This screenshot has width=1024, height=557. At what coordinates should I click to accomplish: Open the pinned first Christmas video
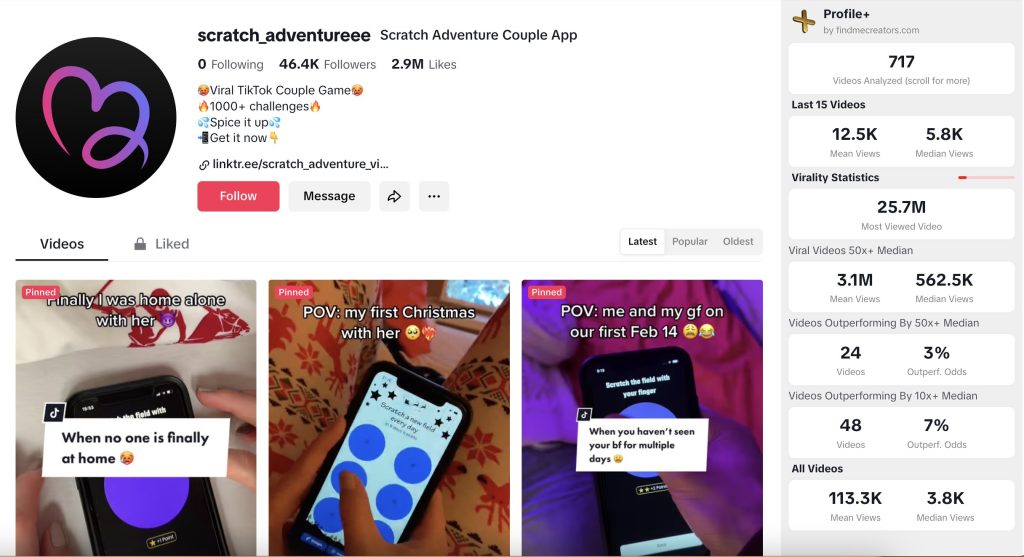click(389, 417)
